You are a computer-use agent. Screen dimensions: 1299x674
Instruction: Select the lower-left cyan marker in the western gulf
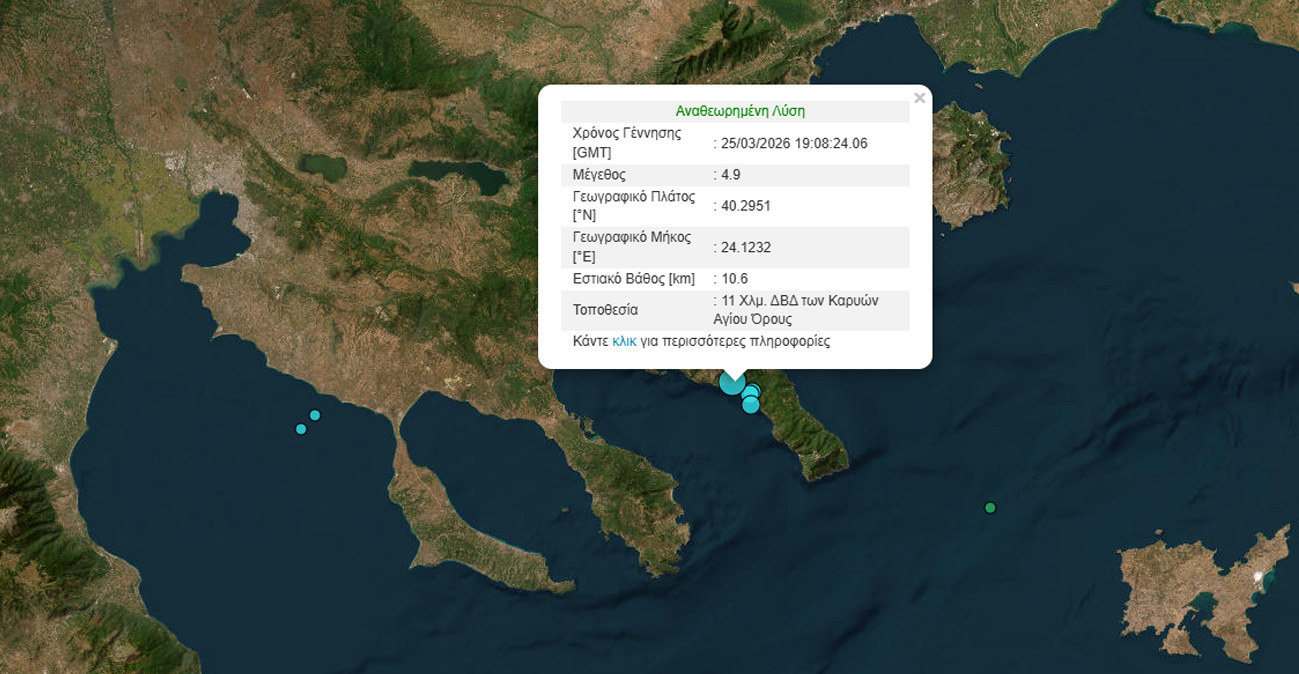pyautogui.click(x=301, y=429)
